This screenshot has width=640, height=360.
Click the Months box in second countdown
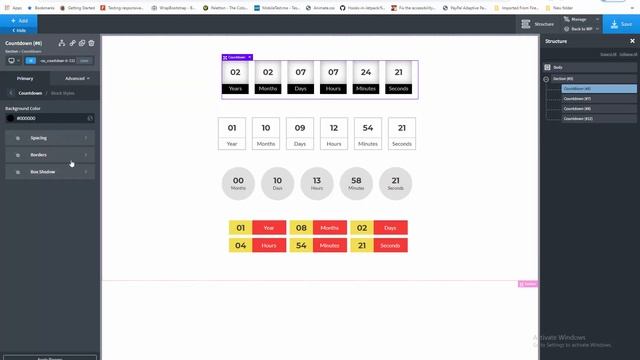tap(266, 133)
